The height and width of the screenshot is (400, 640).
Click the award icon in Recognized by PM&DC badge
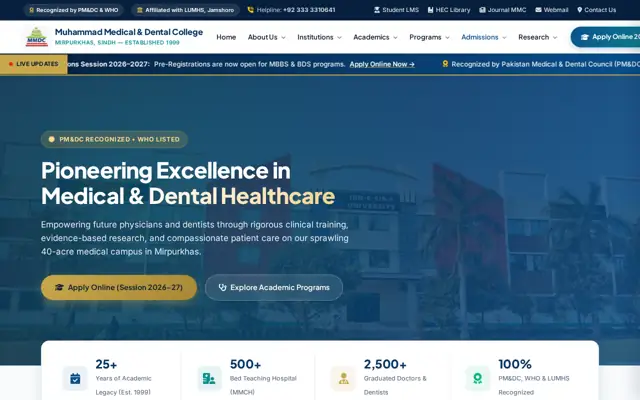tap(31, 10)
